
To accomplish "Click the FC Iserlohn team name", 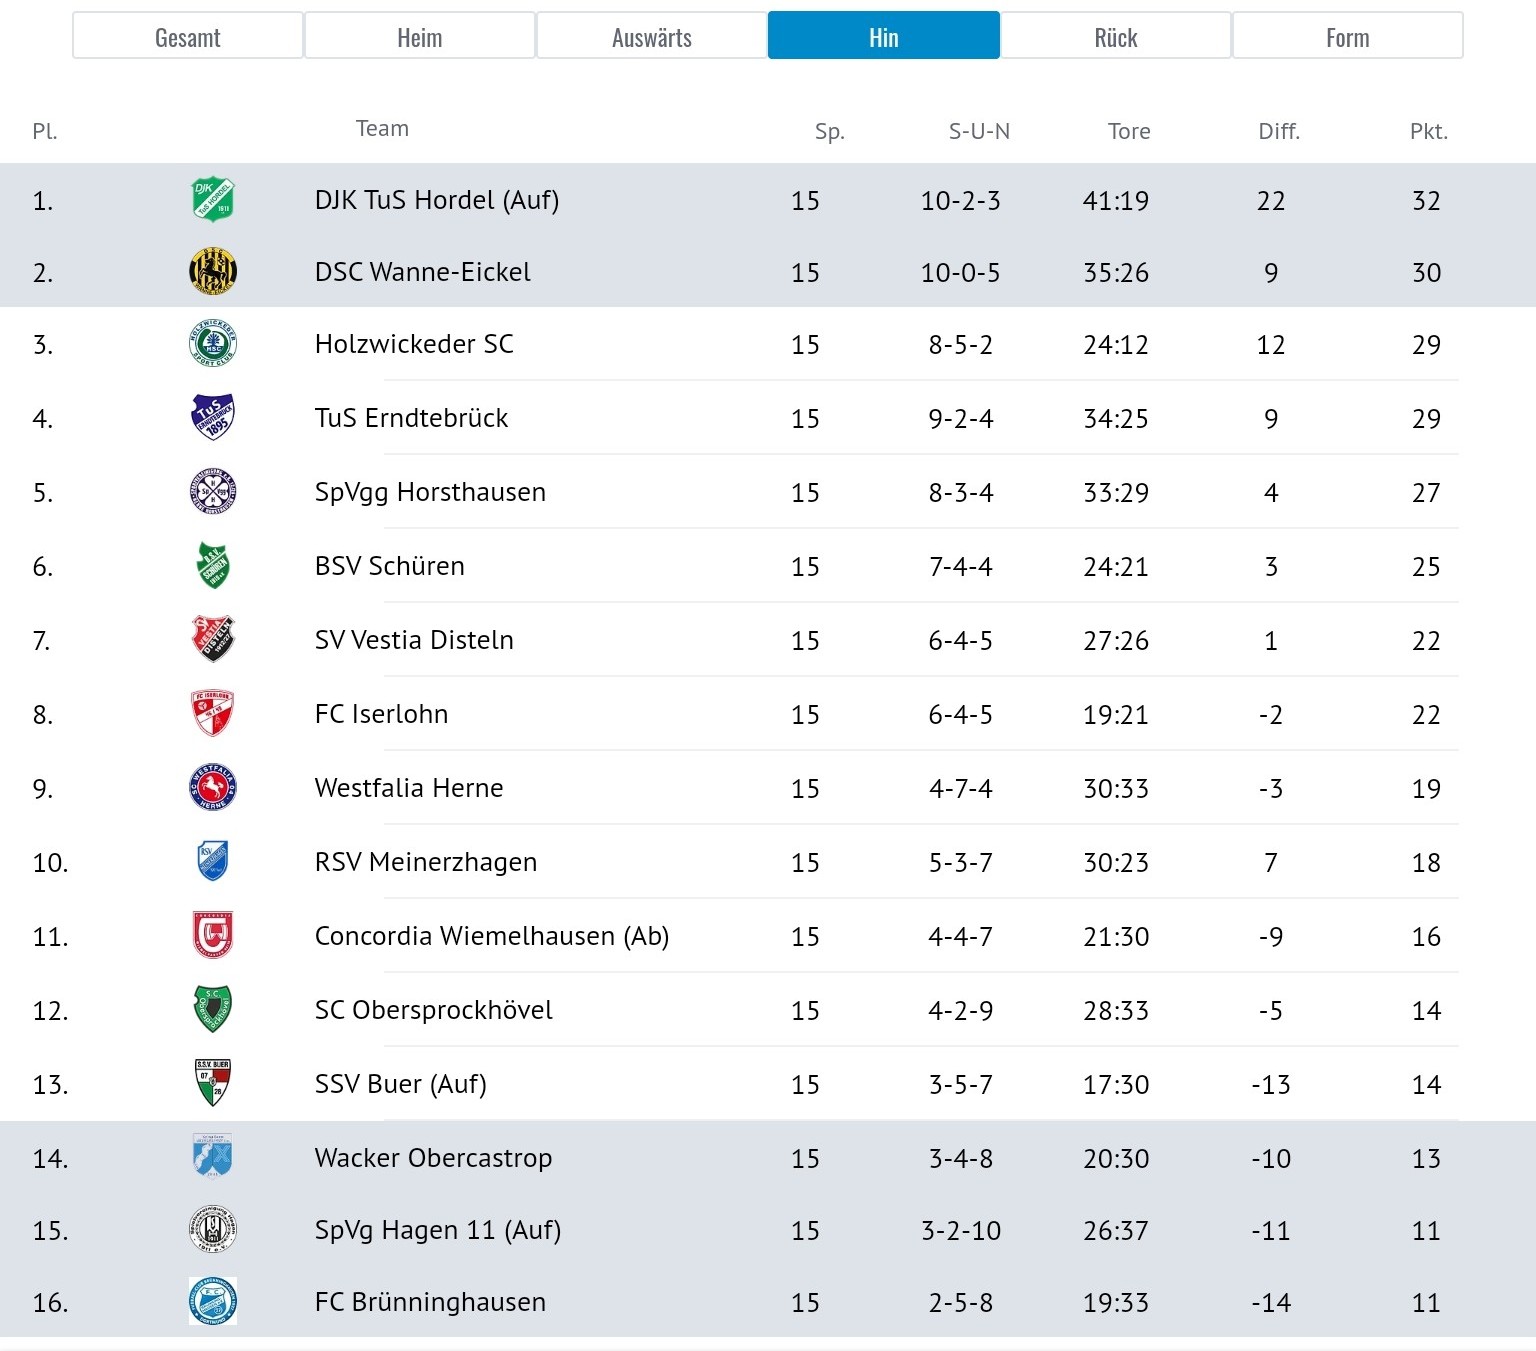I will 381,714.
